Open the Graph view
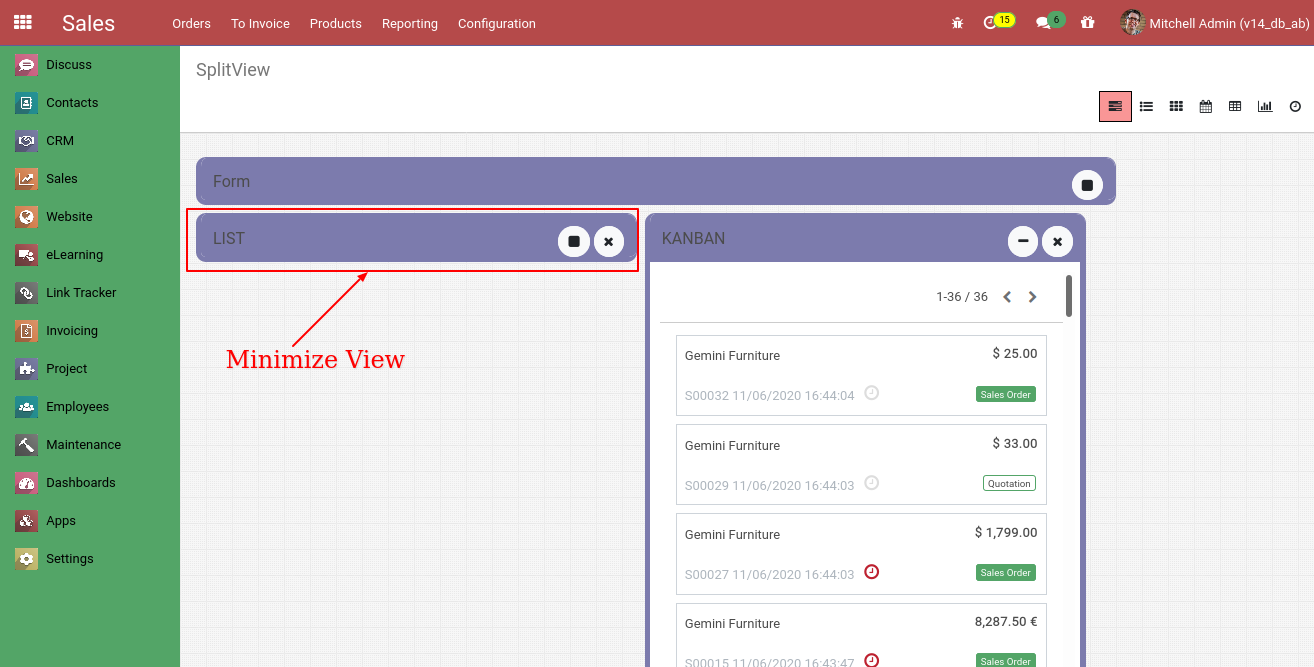Image resolution: width=1314 pixels, height=667 pixels. point(1265,106)
